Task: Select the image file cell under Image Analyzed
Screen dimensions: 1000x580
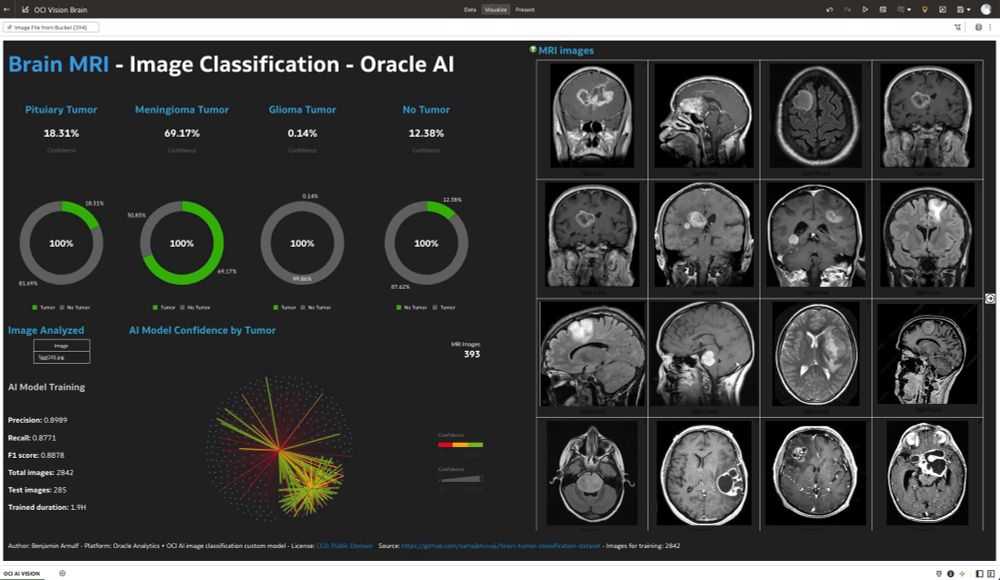Action: pos(61,357)
